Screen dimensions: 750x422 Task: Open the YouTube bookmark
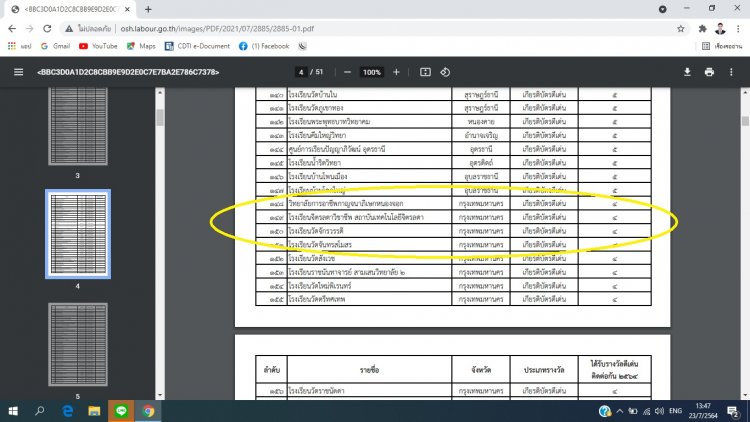[98, 46]
